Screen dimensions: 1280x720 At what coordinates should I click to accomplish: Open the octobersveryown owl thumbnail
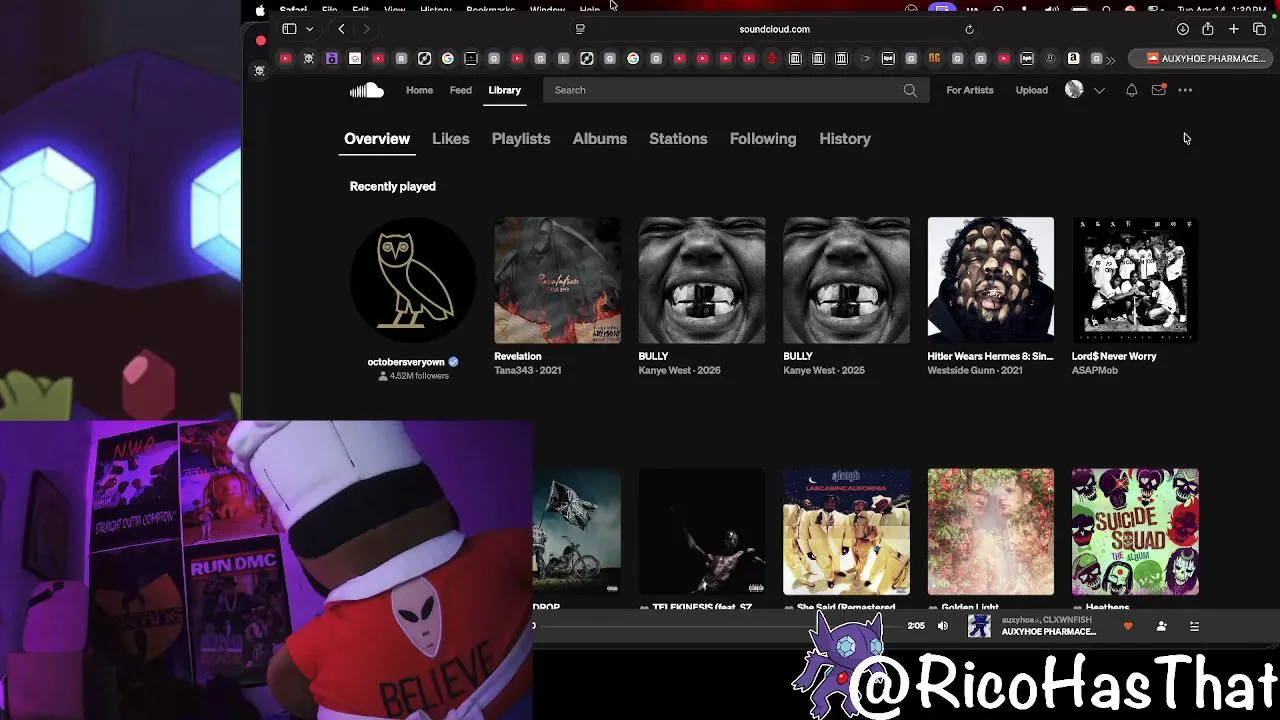(x=413, y=280)
